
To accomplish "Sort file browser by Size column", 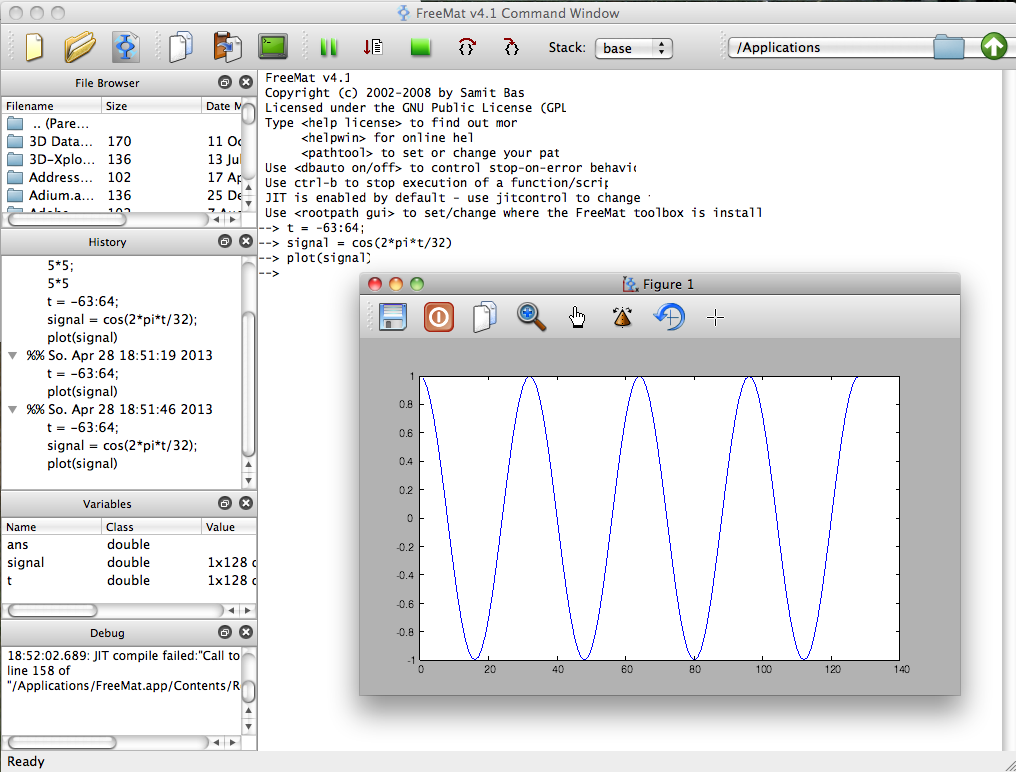I will tap(151, 106).
